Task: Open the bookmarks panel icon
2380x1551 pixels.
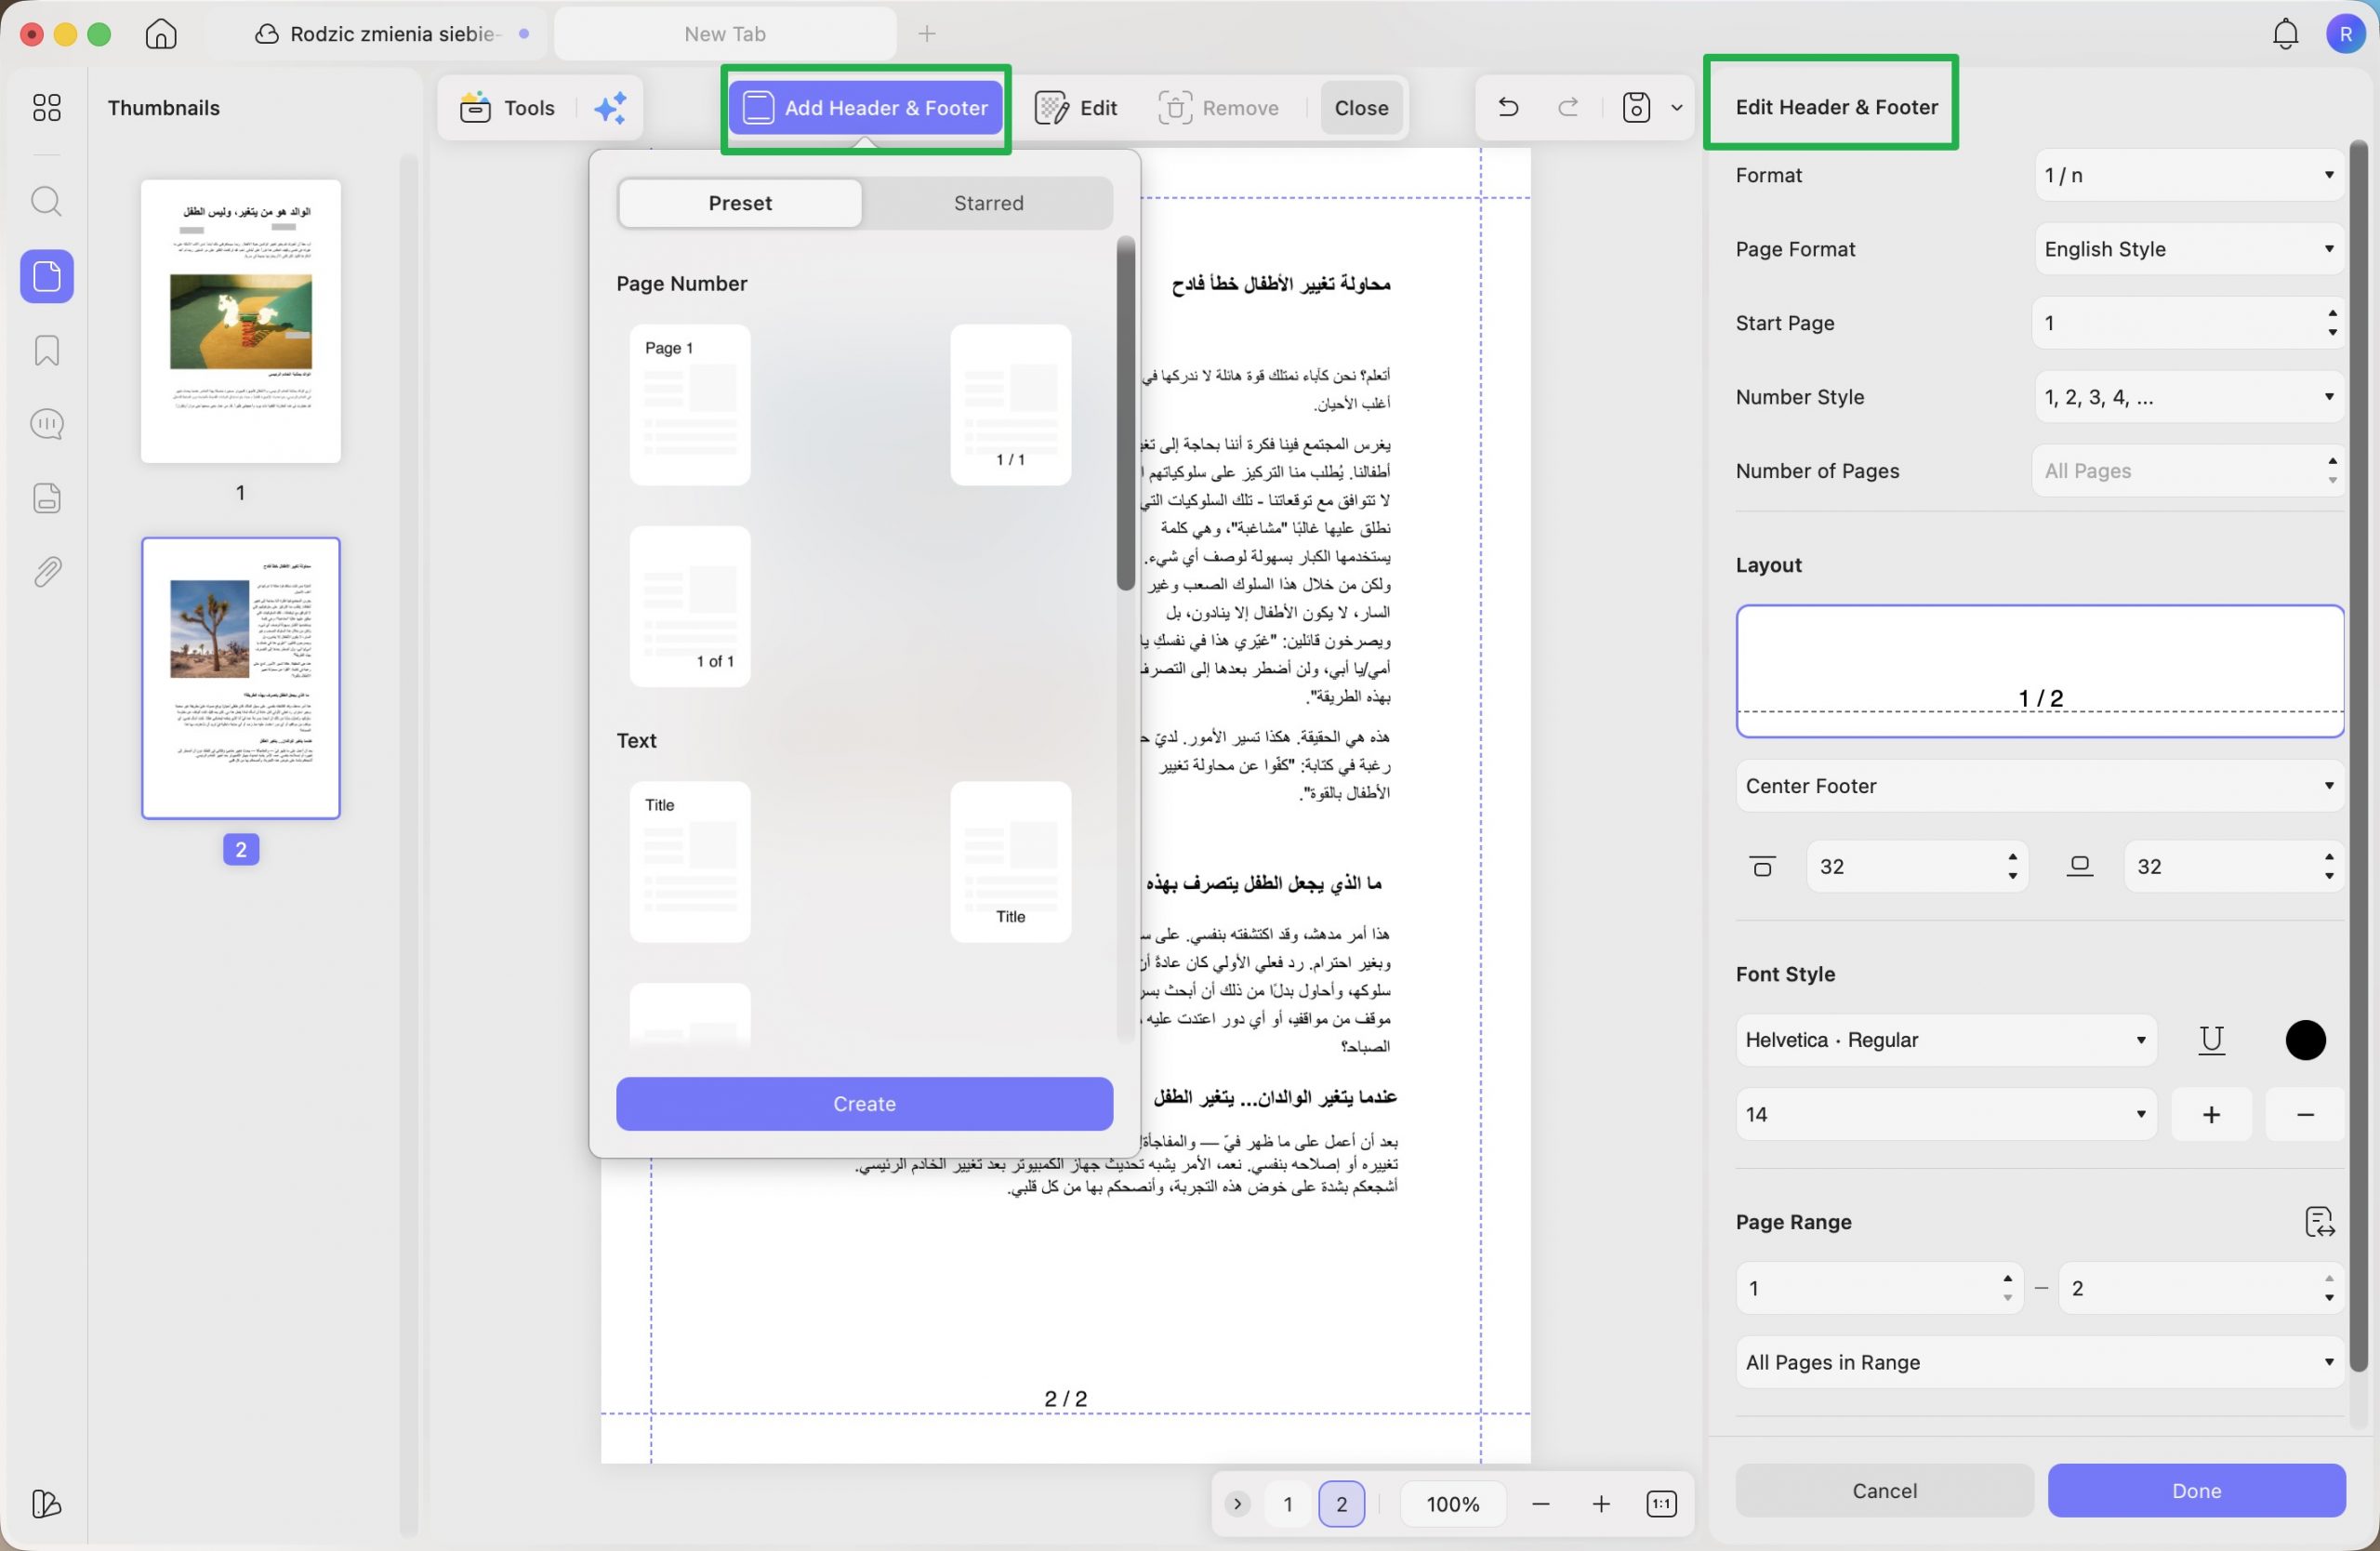Action: pyautogui.click(x=46, y=350)
